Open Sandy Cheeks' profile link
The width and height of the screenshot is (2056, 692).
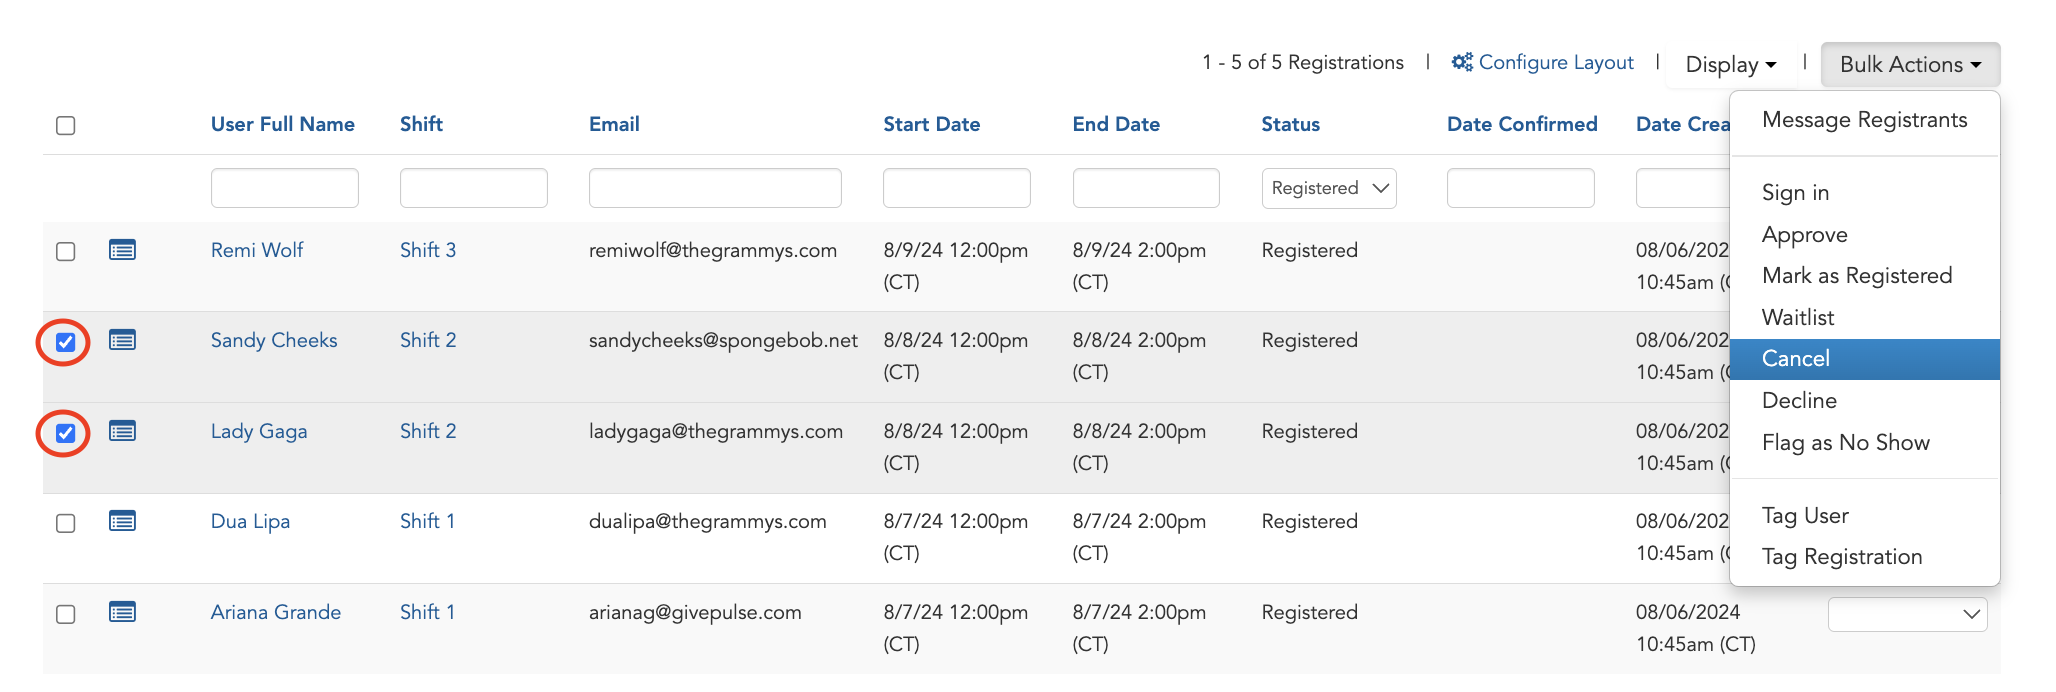[274, 340]
